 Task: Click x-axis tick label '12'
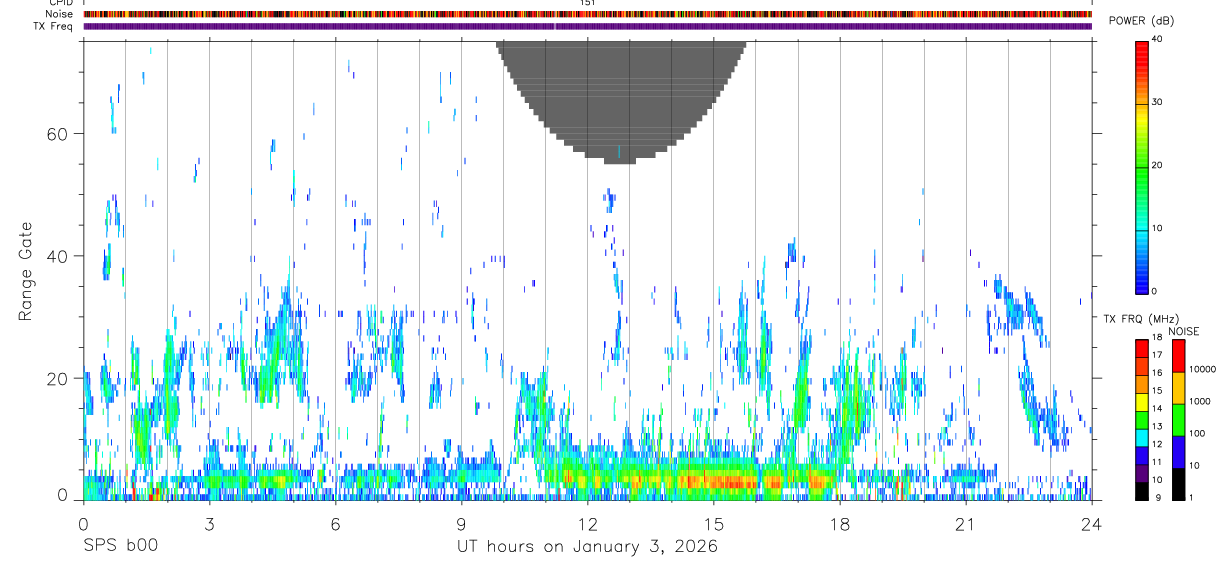click(x=587, y=524)
